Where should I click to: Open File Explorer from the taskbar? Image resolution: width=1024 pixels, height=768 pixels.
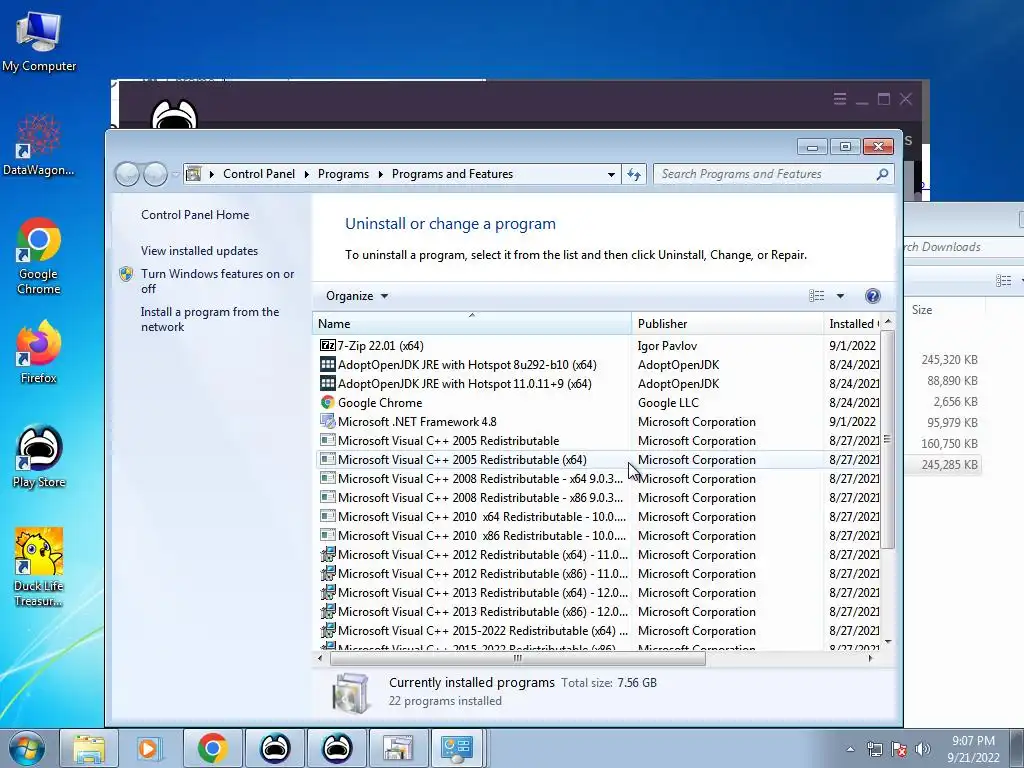click(89, 748)
